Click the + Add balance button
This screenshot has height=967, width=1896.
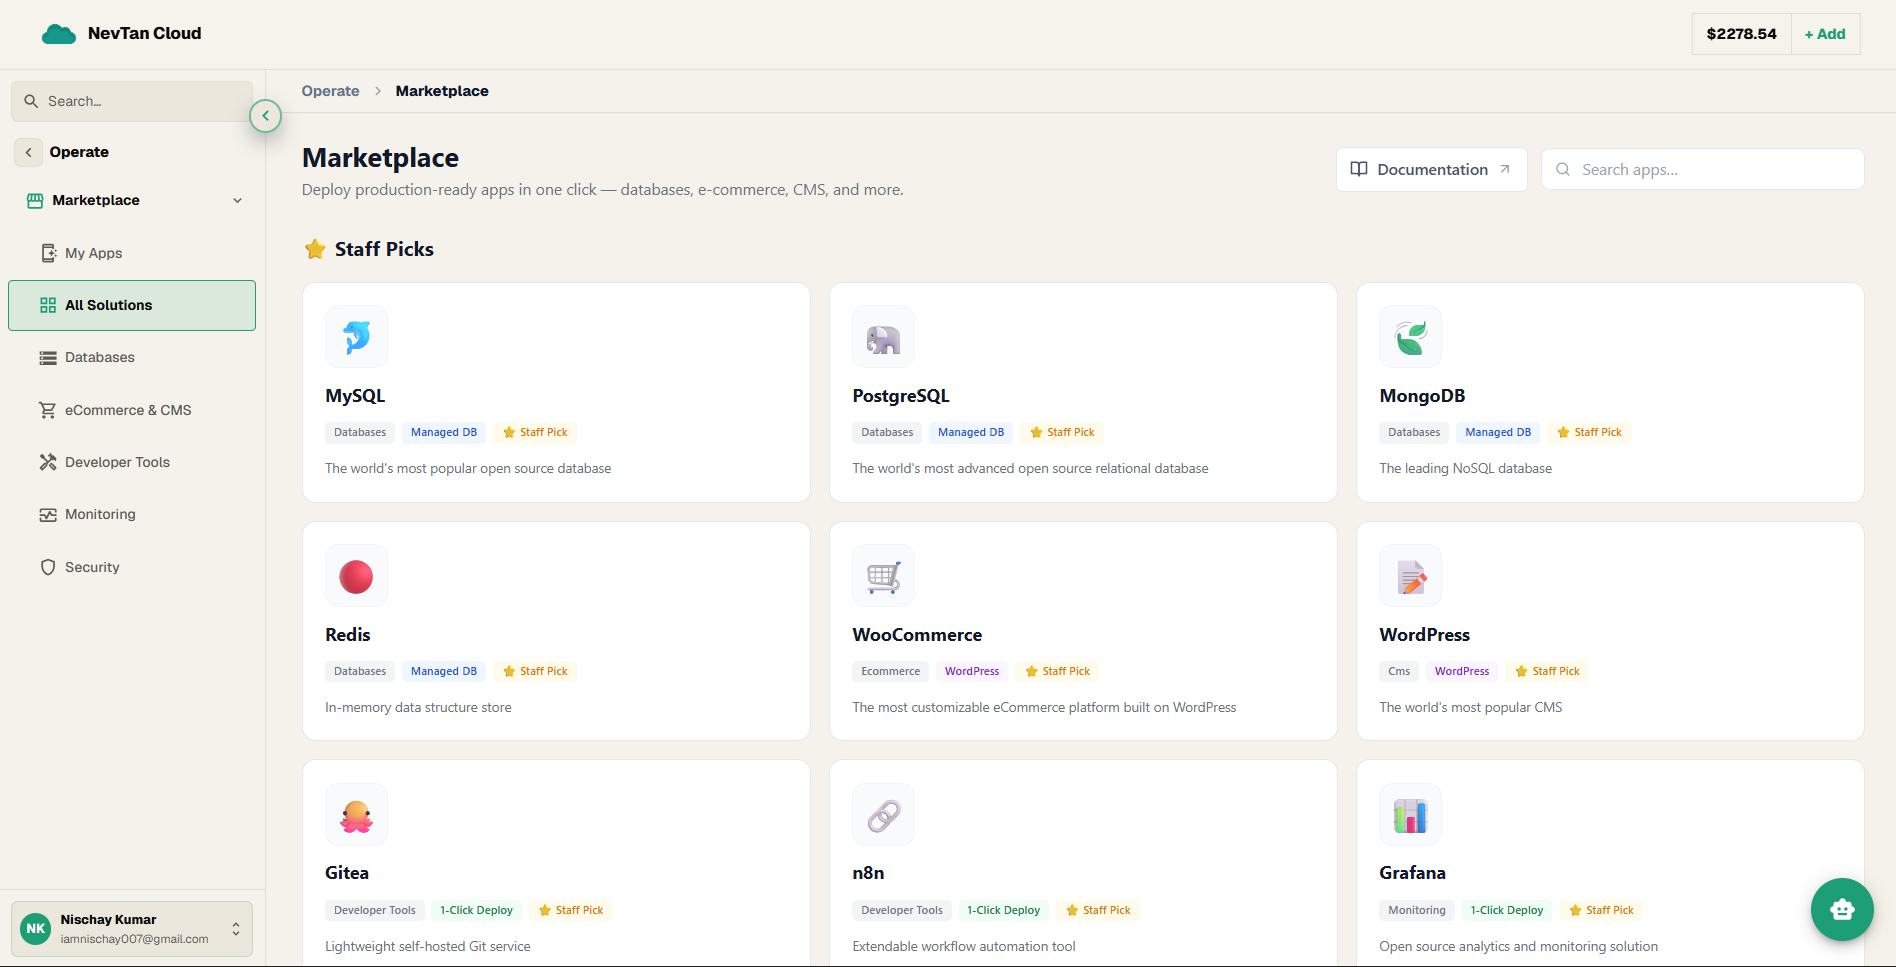click(x=1825, y=34)
